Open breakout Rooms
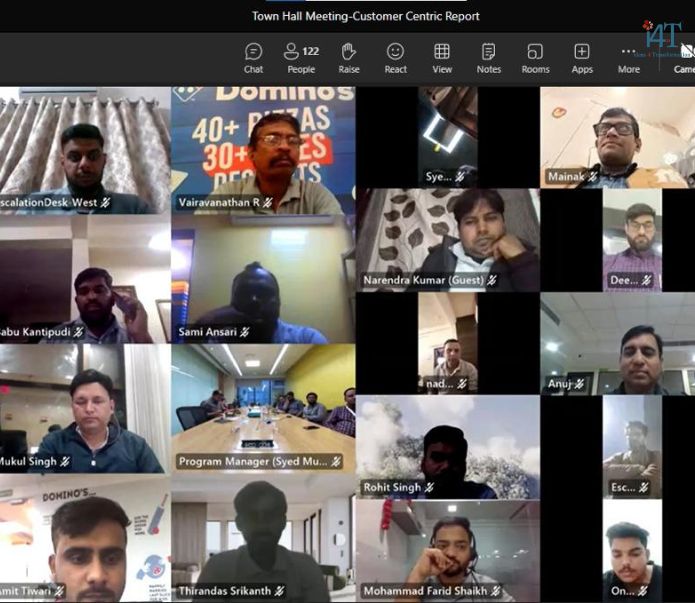Viewport: 695px width, 603px height. point(535,58)
